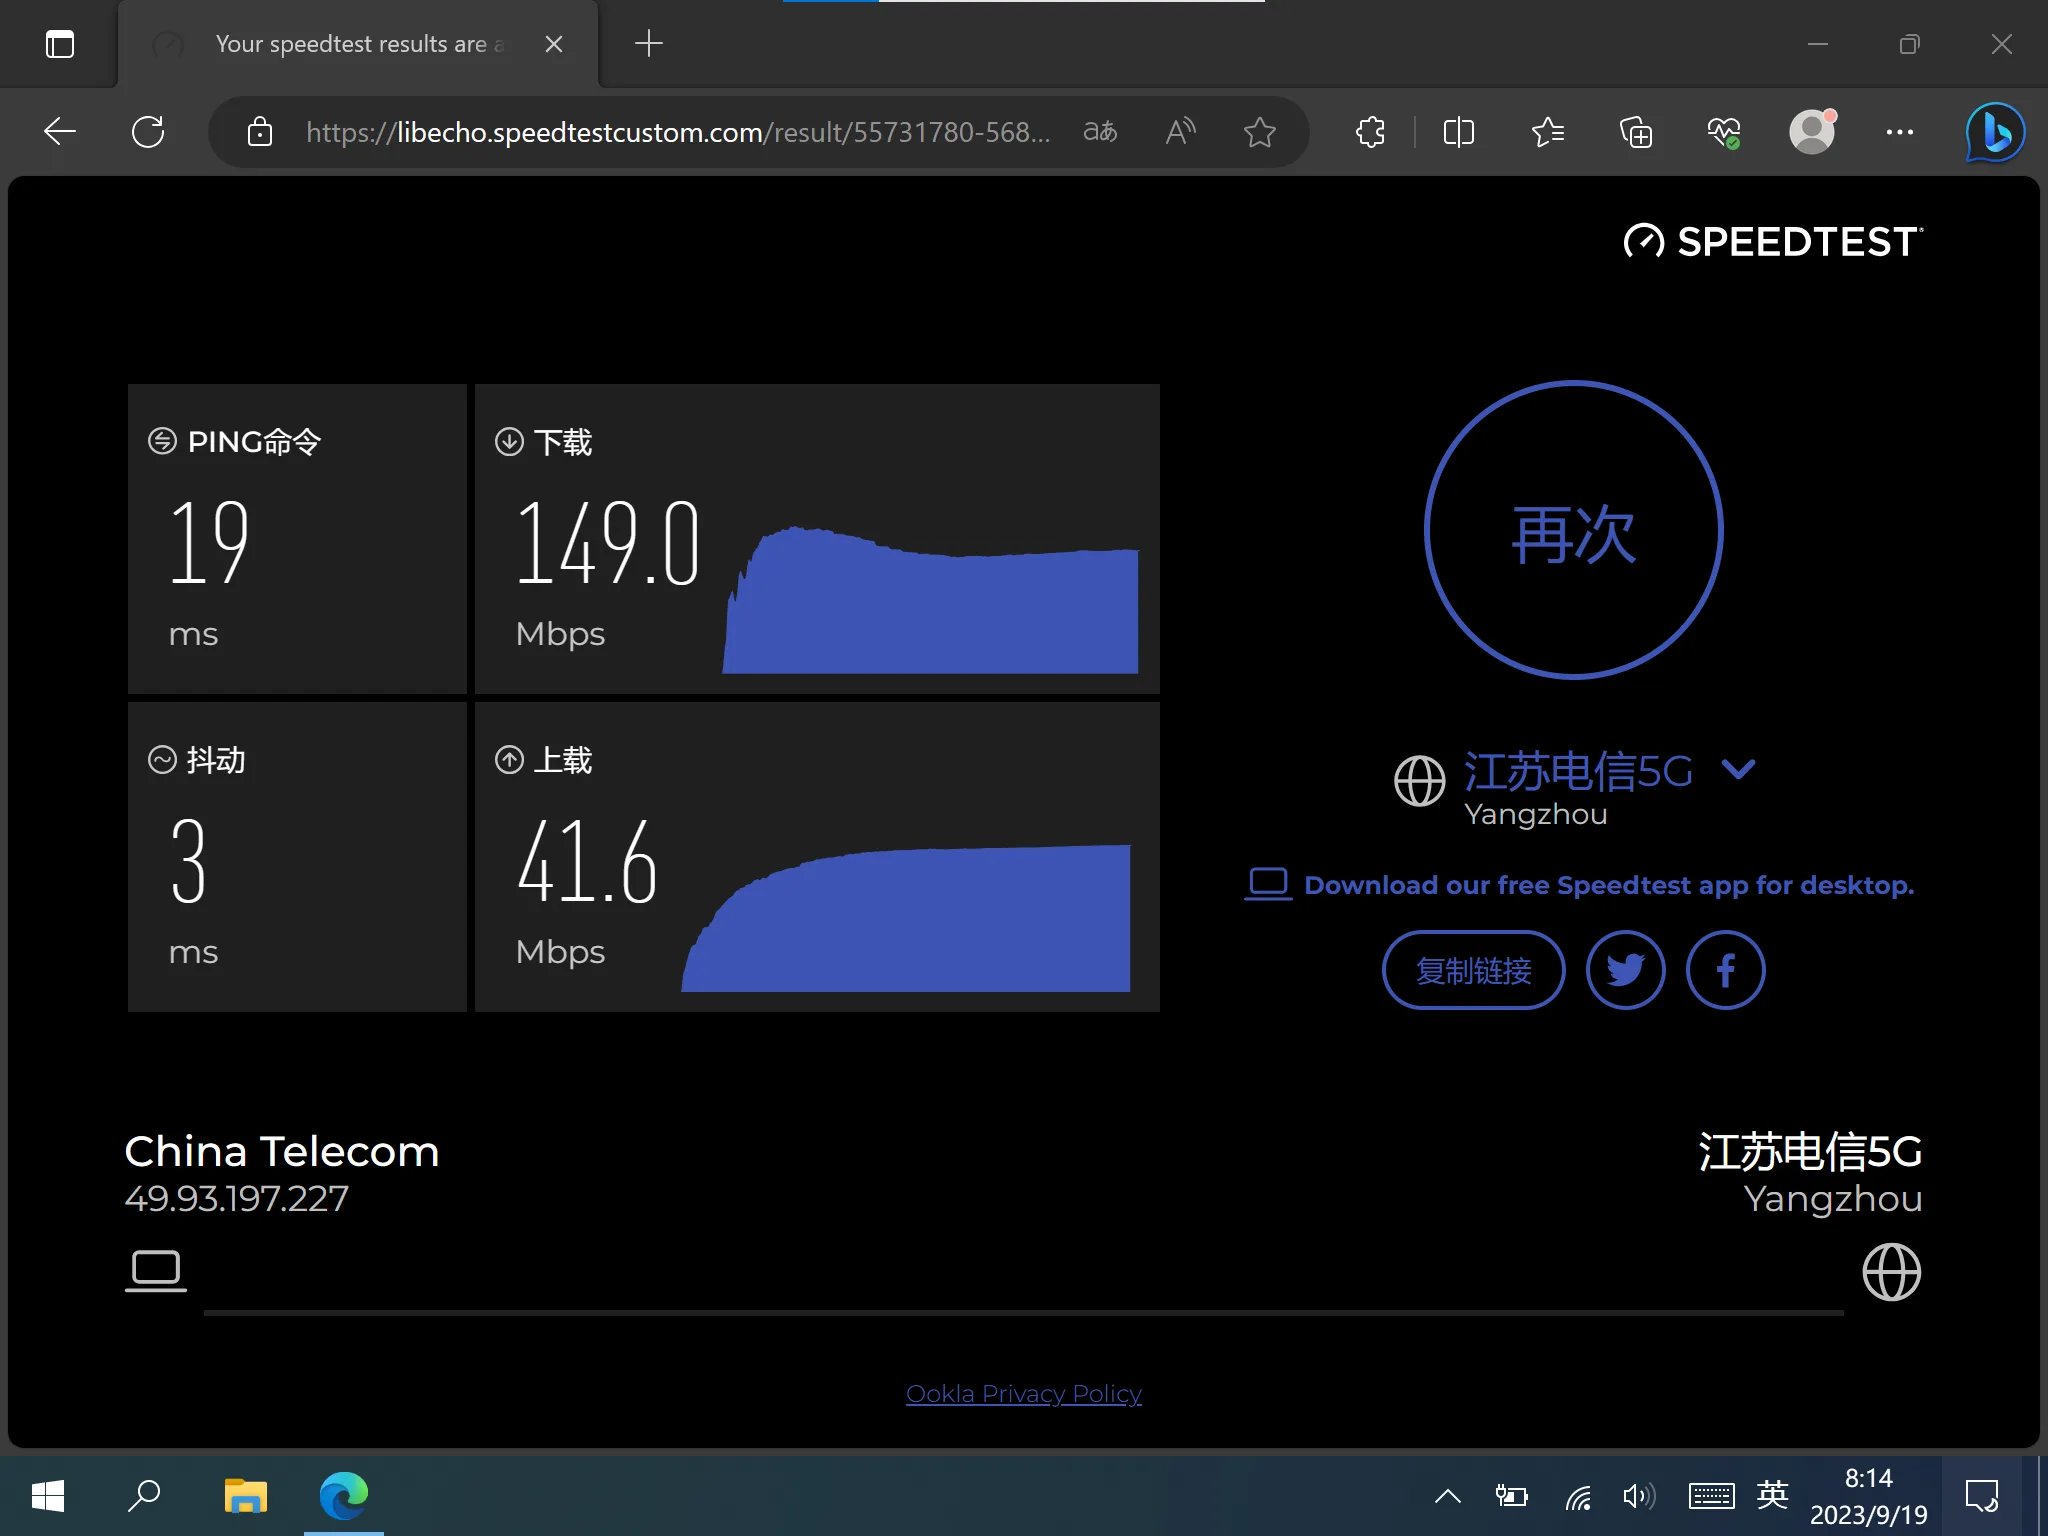Toggle the 英 input language indicator
The image size is (2048, 1536).
pyautogui.click(x=1772, y=1495)
